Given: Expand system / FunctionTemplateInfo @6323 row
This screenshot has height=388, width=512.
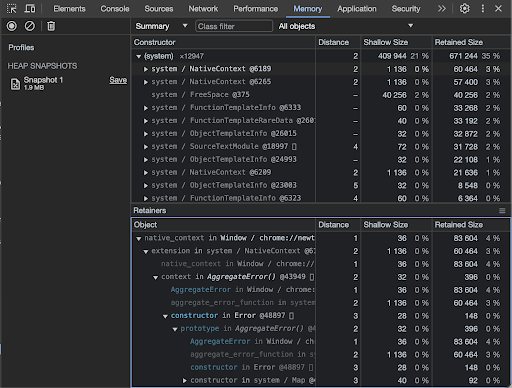Looking at the screenshot, I should point(146,199).
